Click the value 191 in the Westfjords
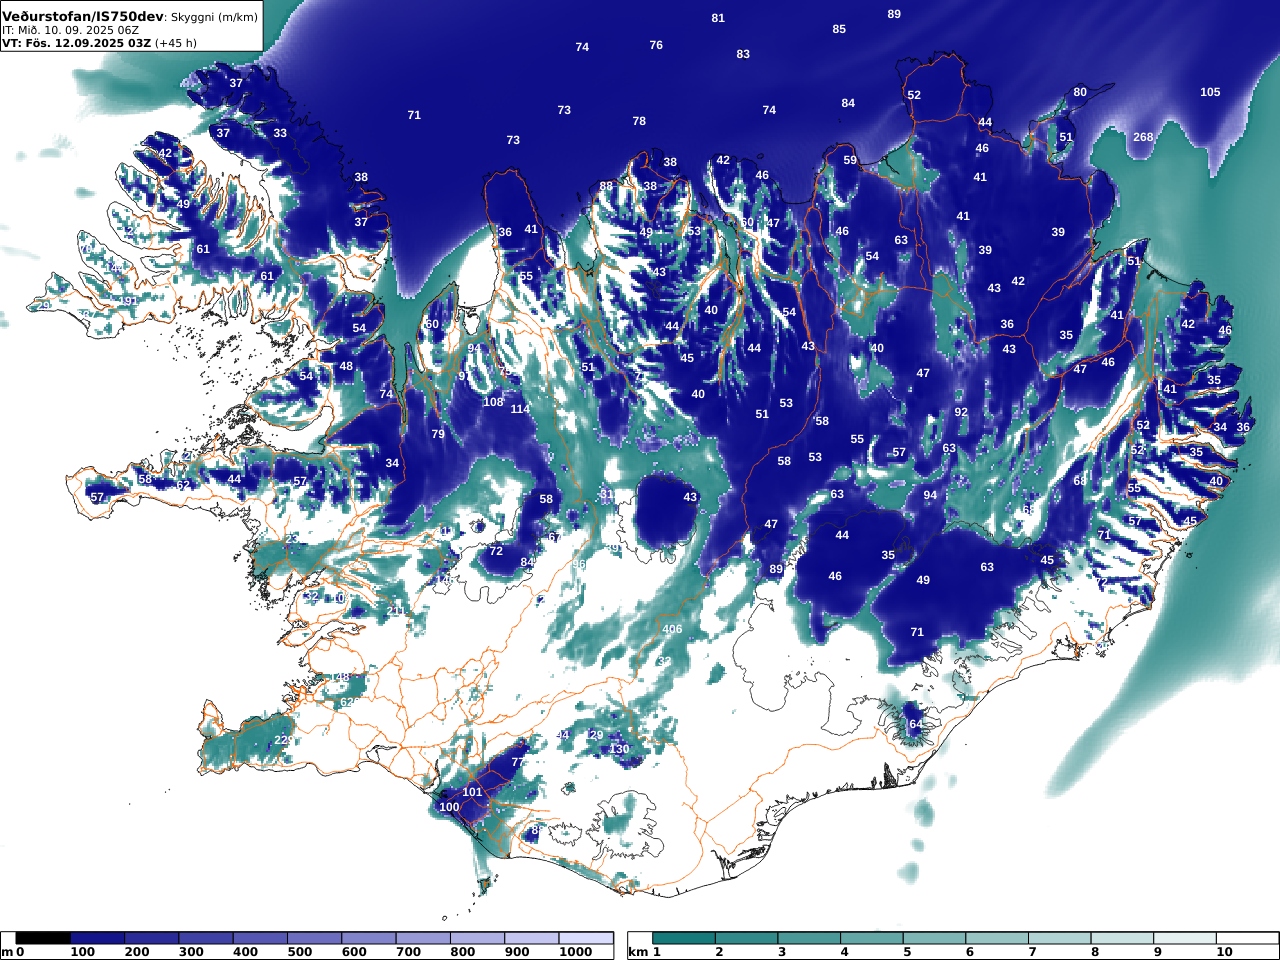Image resolution: width=1280 pixels, height=960 pixels. click(x=128, y=301)
